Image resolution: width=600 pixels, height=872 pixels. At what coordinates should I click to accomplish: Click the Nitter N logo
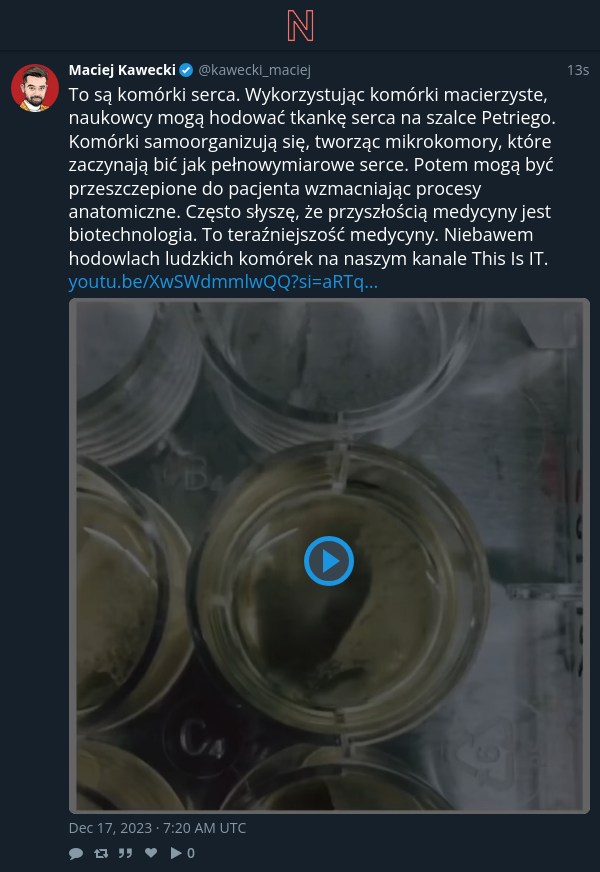pyautogui.click(x=300, y=26)
